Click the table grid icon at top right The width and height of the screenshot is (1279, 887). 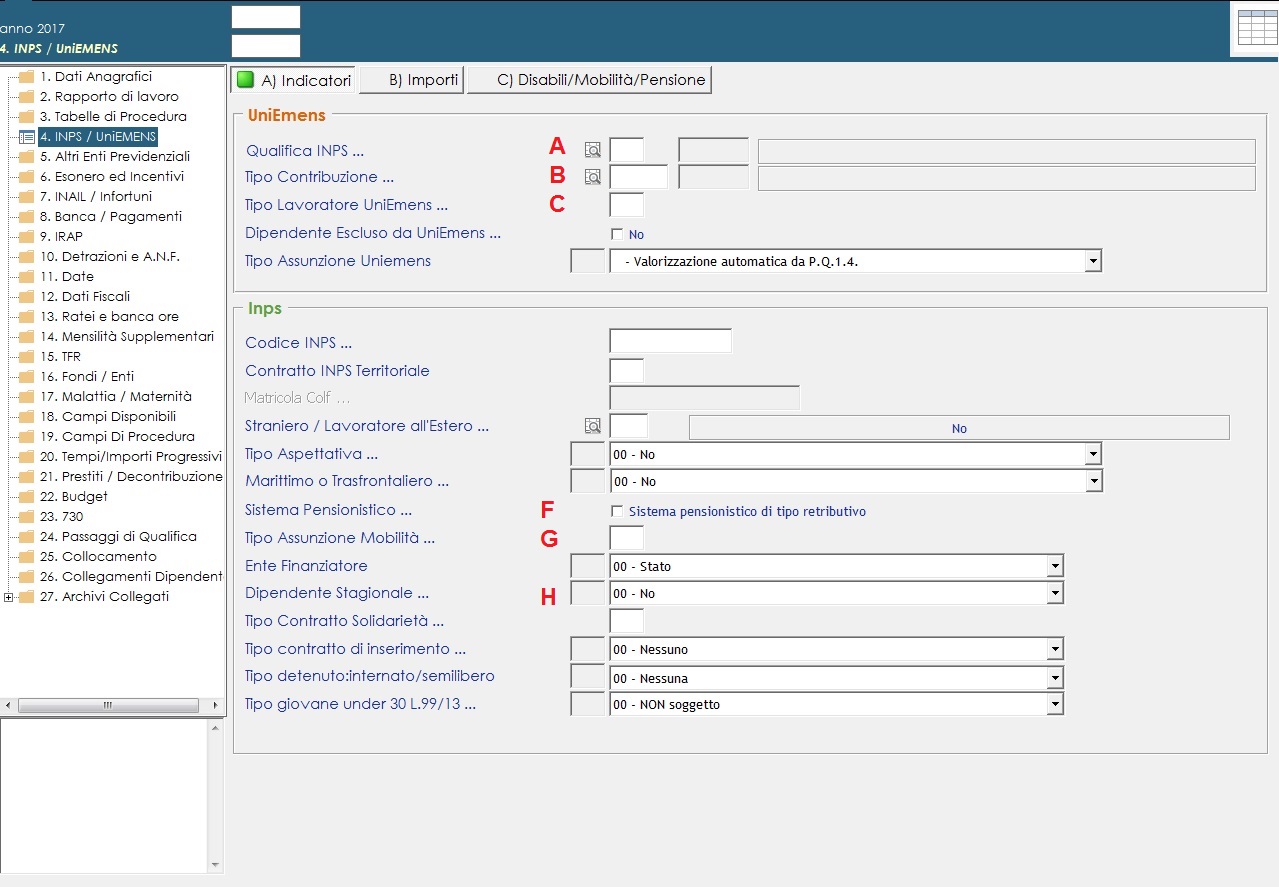(1257, 28)
